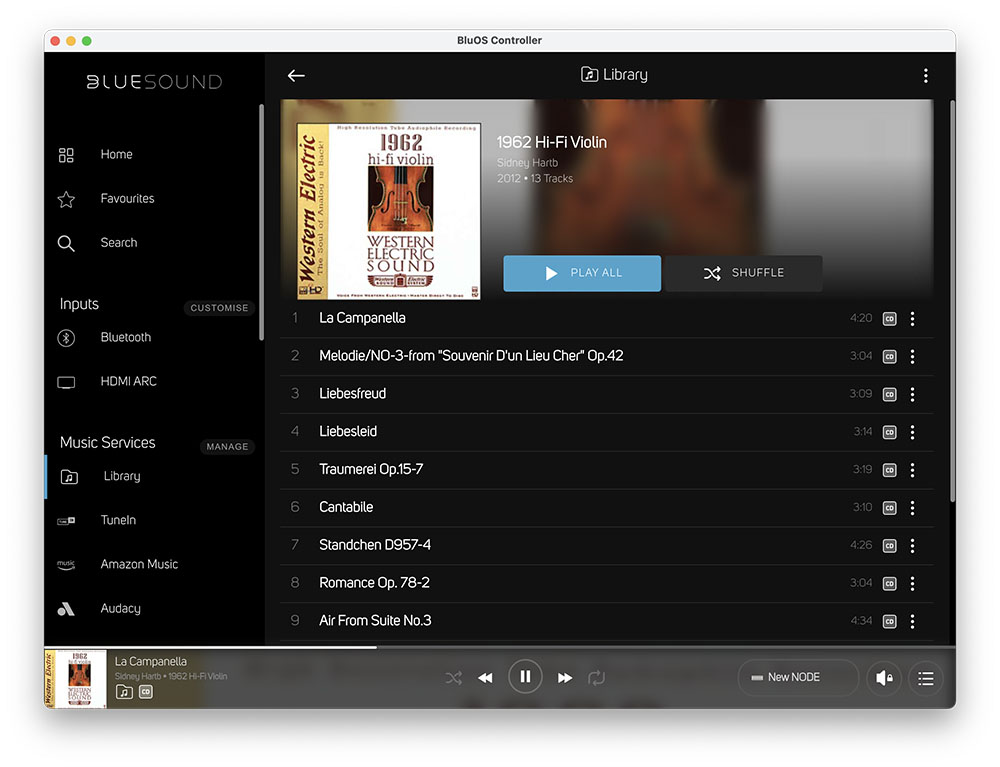Image resolution: width=1000 pixels, height=767 pixels.
Task: Pause the current track
Action: 525,677
